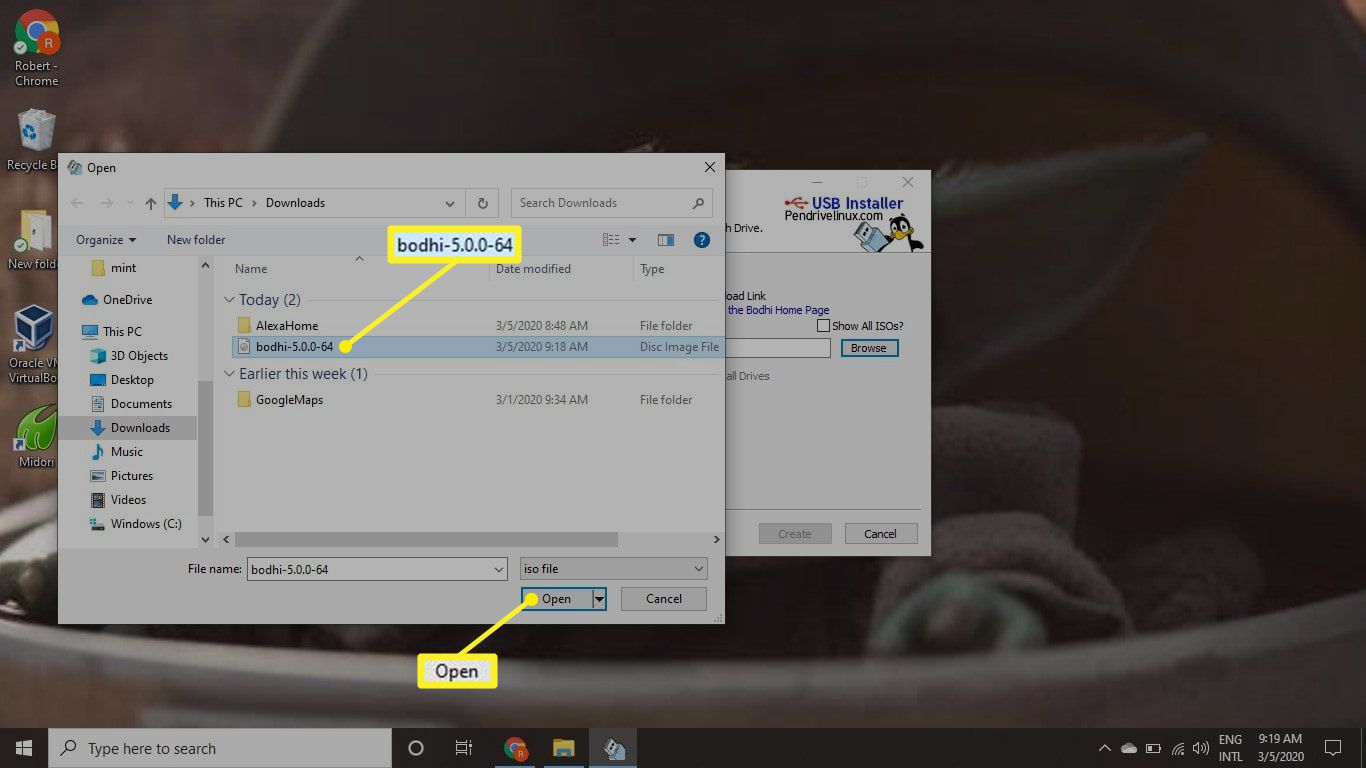Viewport: 1366px width, 768px height.
Task: Click the search magnifier in Search Downloads
Action: pos(698,203)
